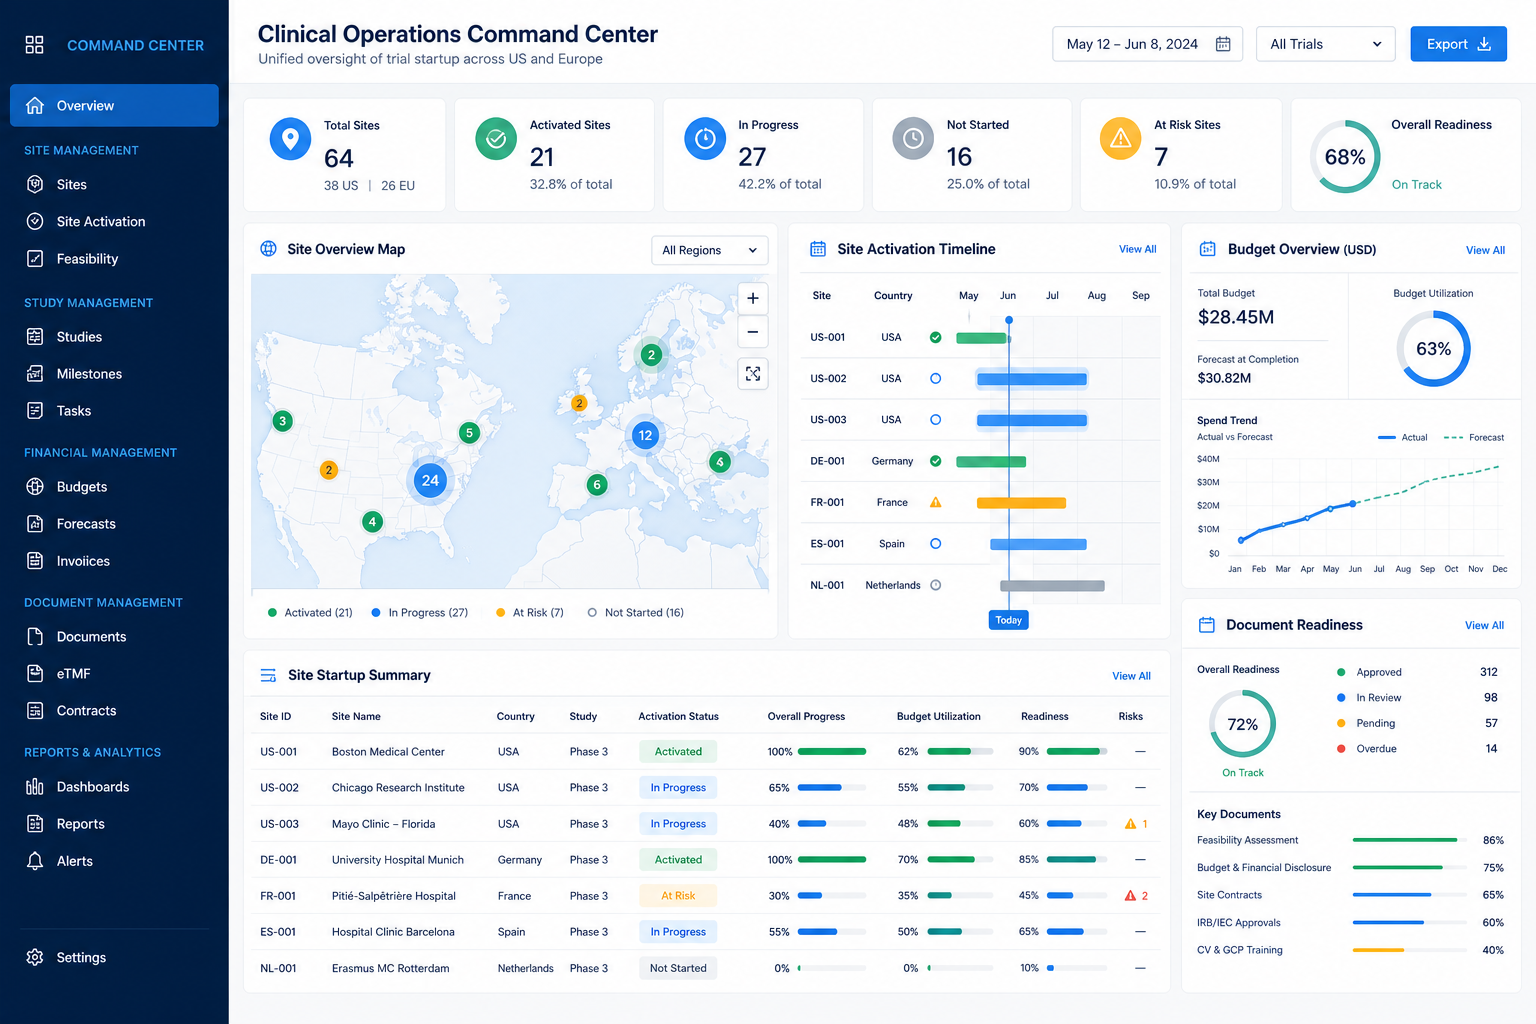Toggle Actual series in Spend Trend legend
This screenshot has height=1024, width=1536.
tap(1403, 438)
